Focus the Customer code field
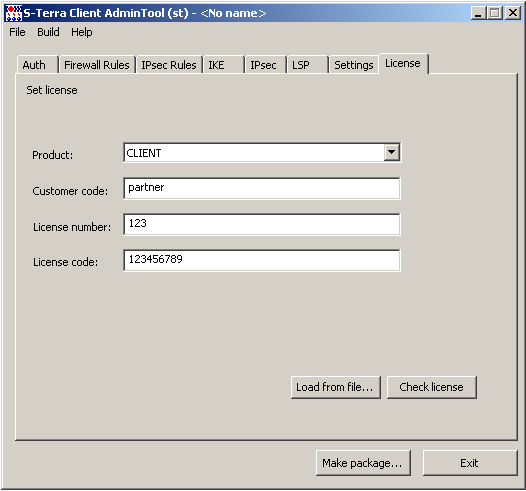Image resolution: width=526 pixels, height=491 pixels. [x=262, y=188]
